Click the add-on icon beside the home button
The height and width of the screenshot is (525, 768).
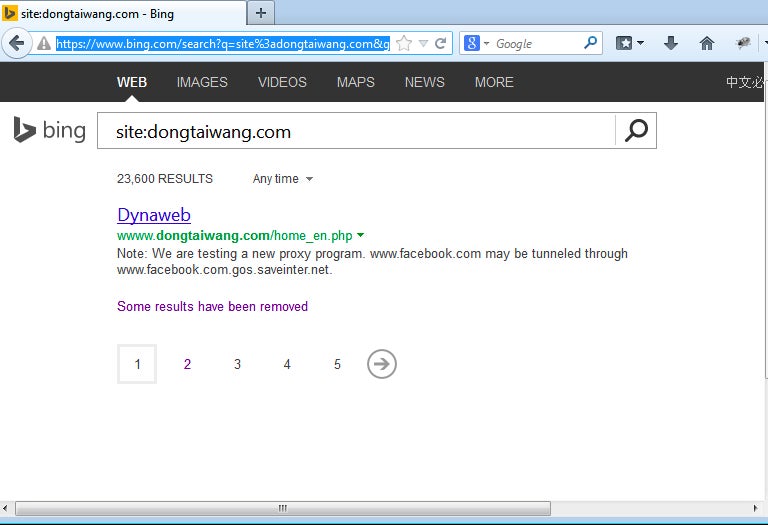pos(743,44)
